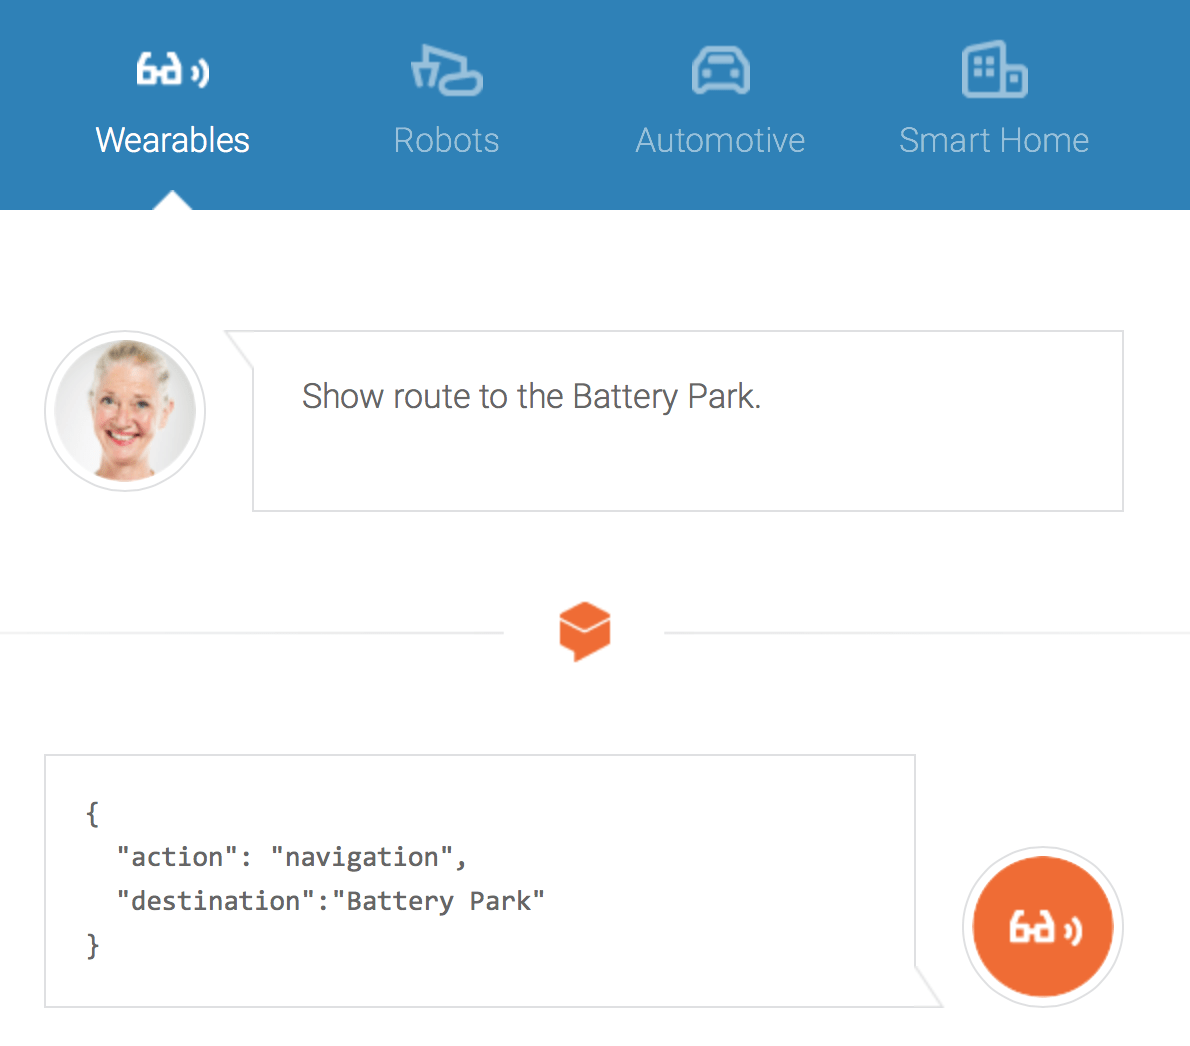This screenshot has width=1190, height=1046.
Task: Click the Automotive car icon
Action: 720,71
